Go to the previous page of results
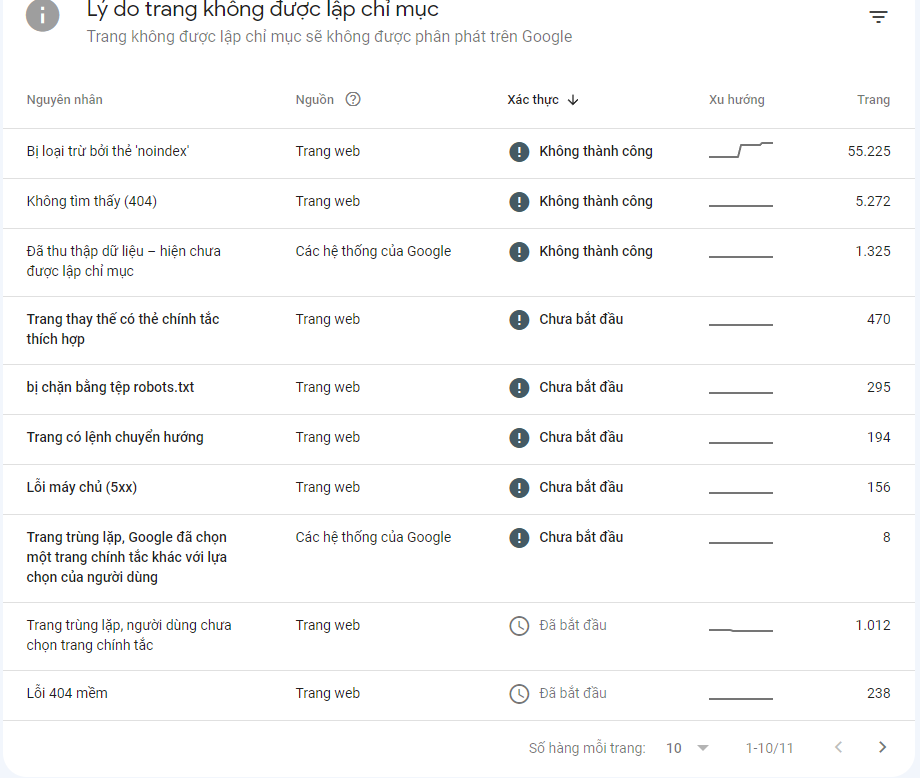The width and height of the screenshot is (920, 778). tap(838, 747)
